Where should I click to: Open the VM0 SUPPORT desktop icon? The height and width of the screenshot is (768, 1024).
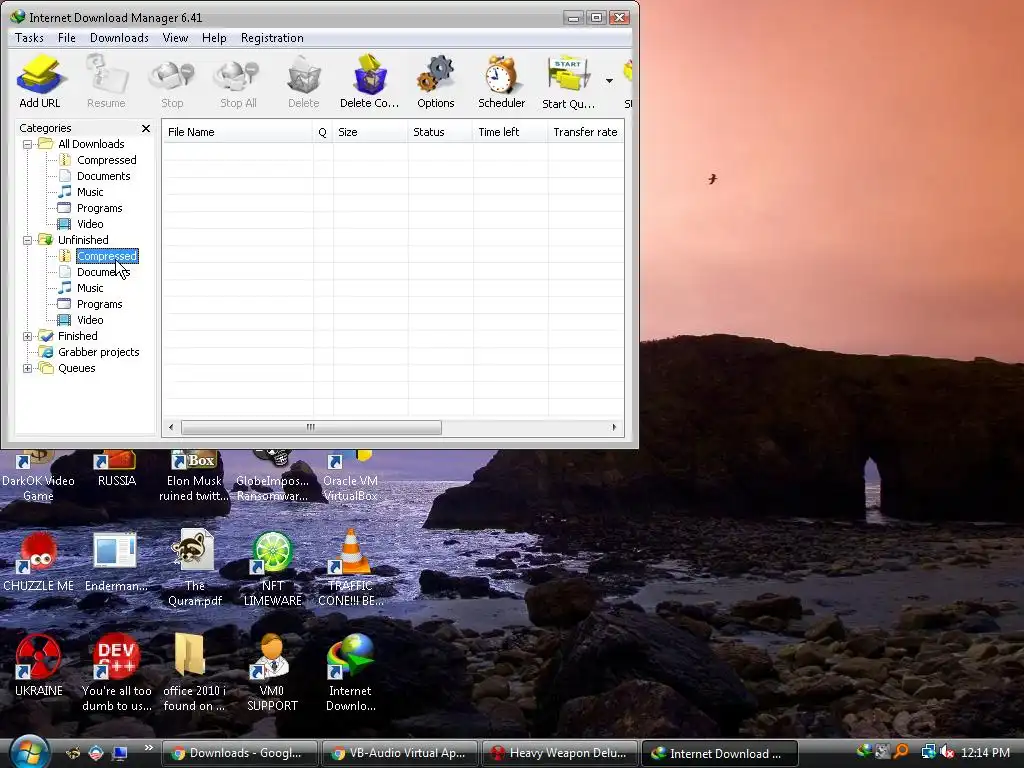(x=272, y=673)
